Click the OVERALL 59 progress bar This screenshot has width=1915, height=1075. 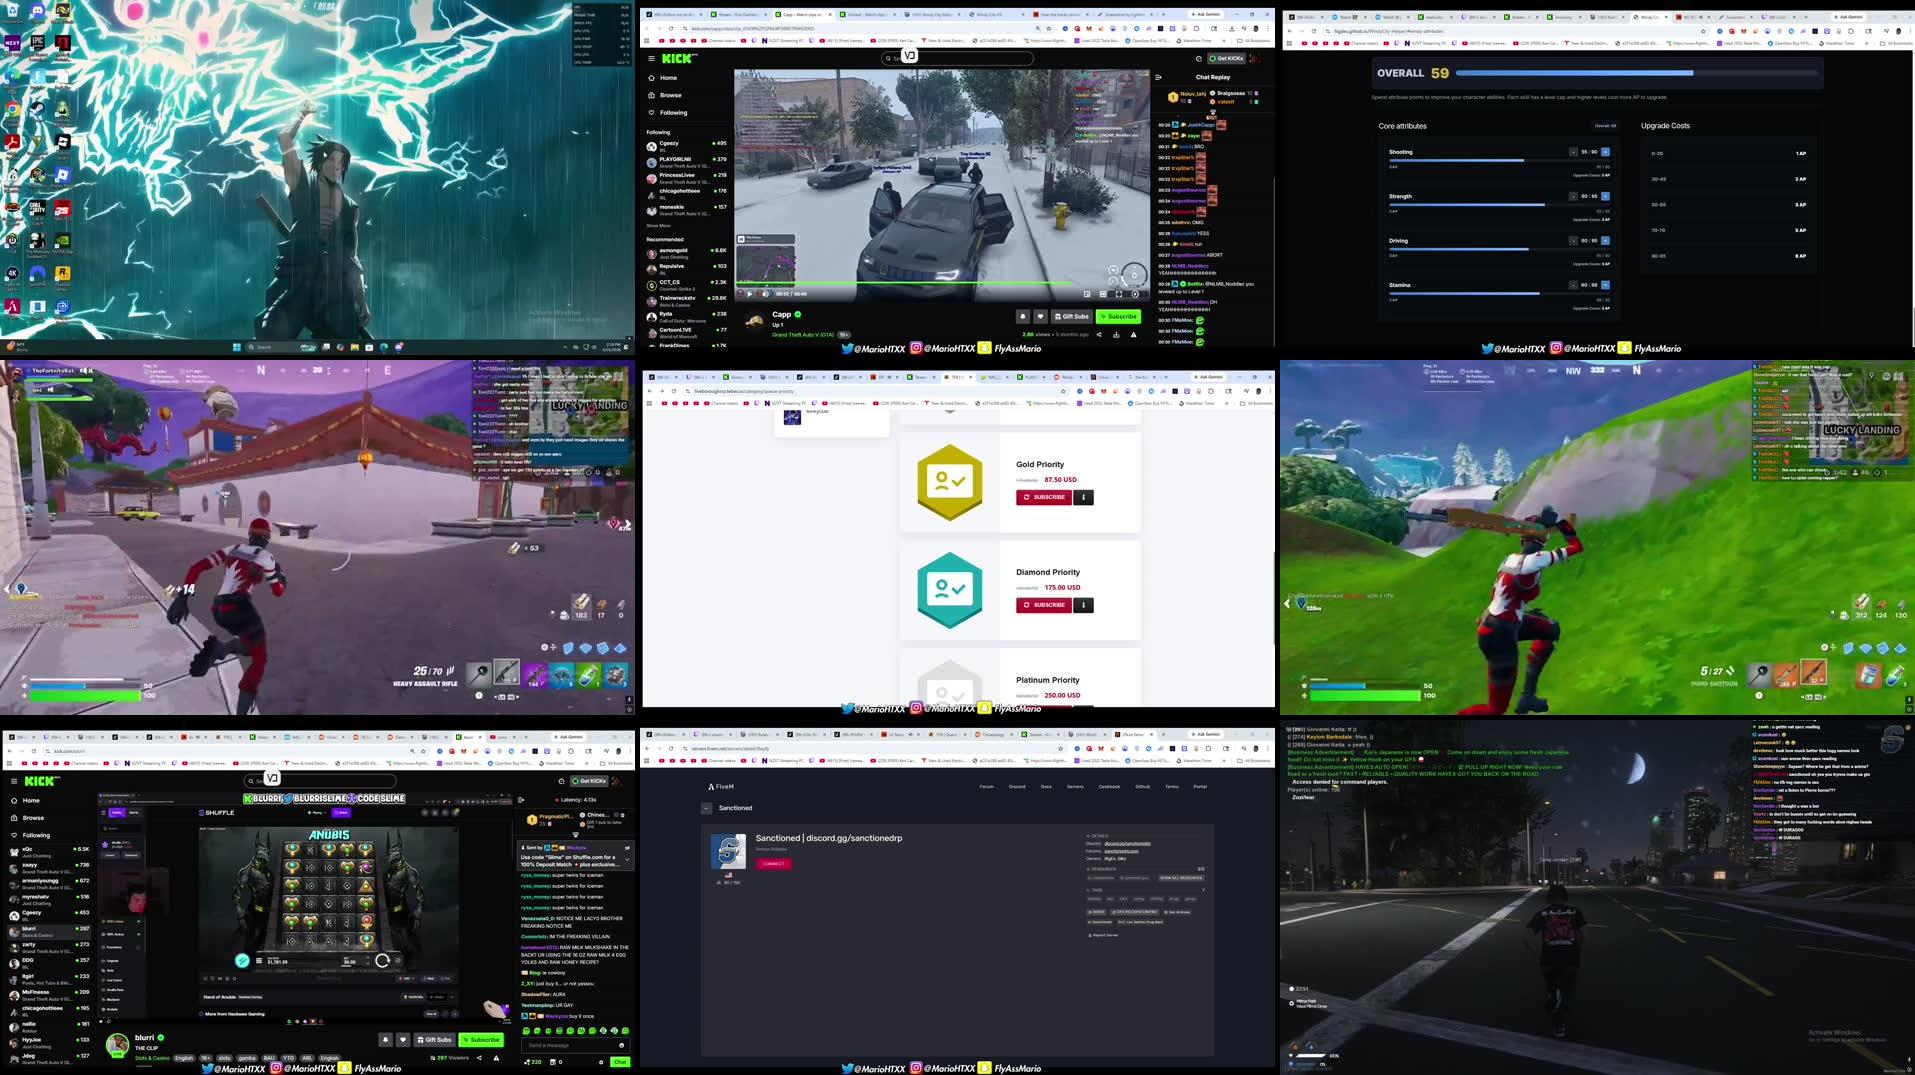1639,73
